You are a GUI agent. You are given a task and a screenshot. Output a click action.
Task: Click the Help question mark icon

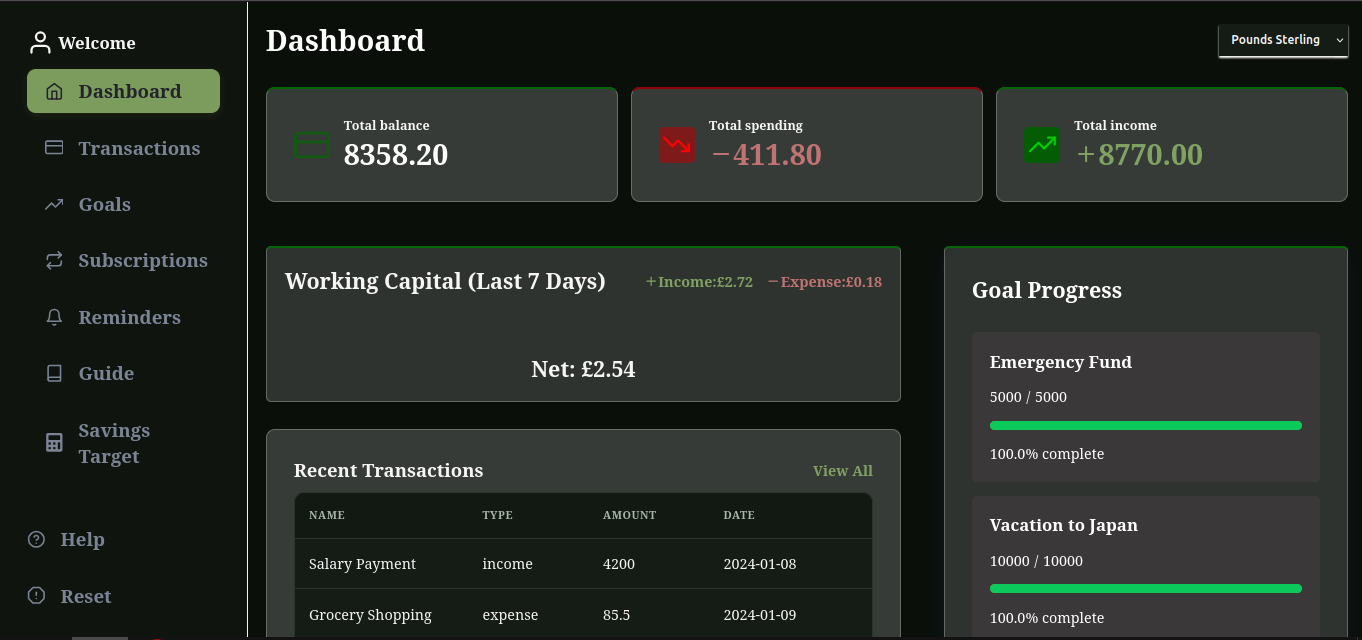(x=37, y=540)
